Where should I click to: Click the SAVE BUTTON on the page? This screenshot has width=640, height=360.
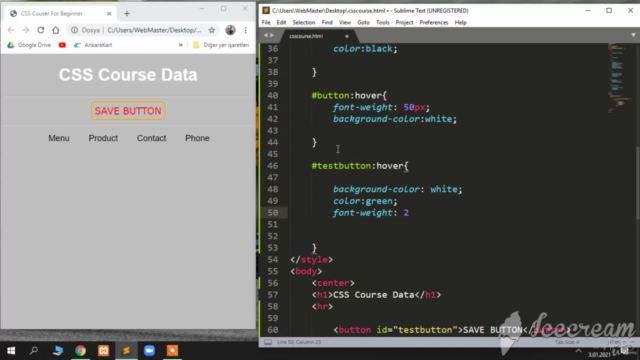click(x=128, y=111)
